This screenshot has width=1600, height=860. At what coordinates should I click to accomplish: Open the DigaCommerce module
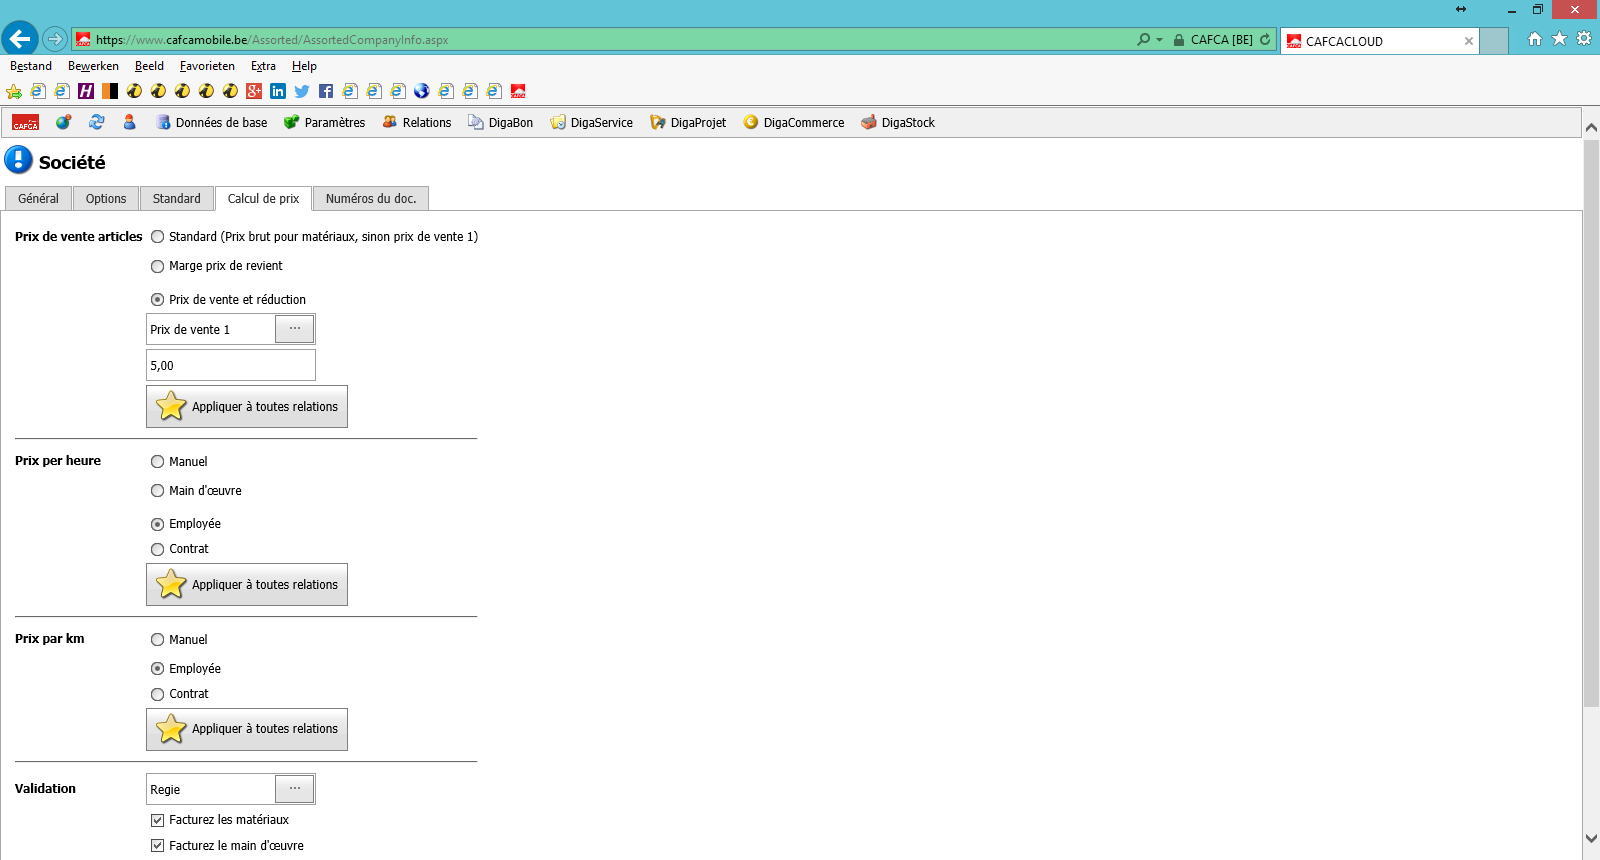[794, 123]
